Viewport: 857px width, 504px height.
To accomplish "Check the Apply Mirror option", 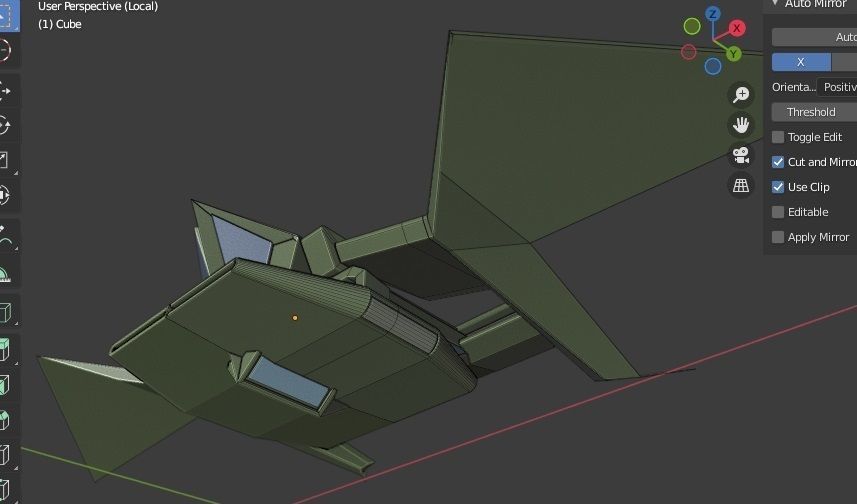I will pos(778,237).
